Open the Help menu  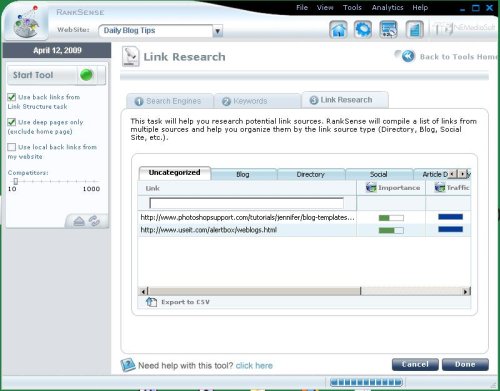click(x=420, y=7)
